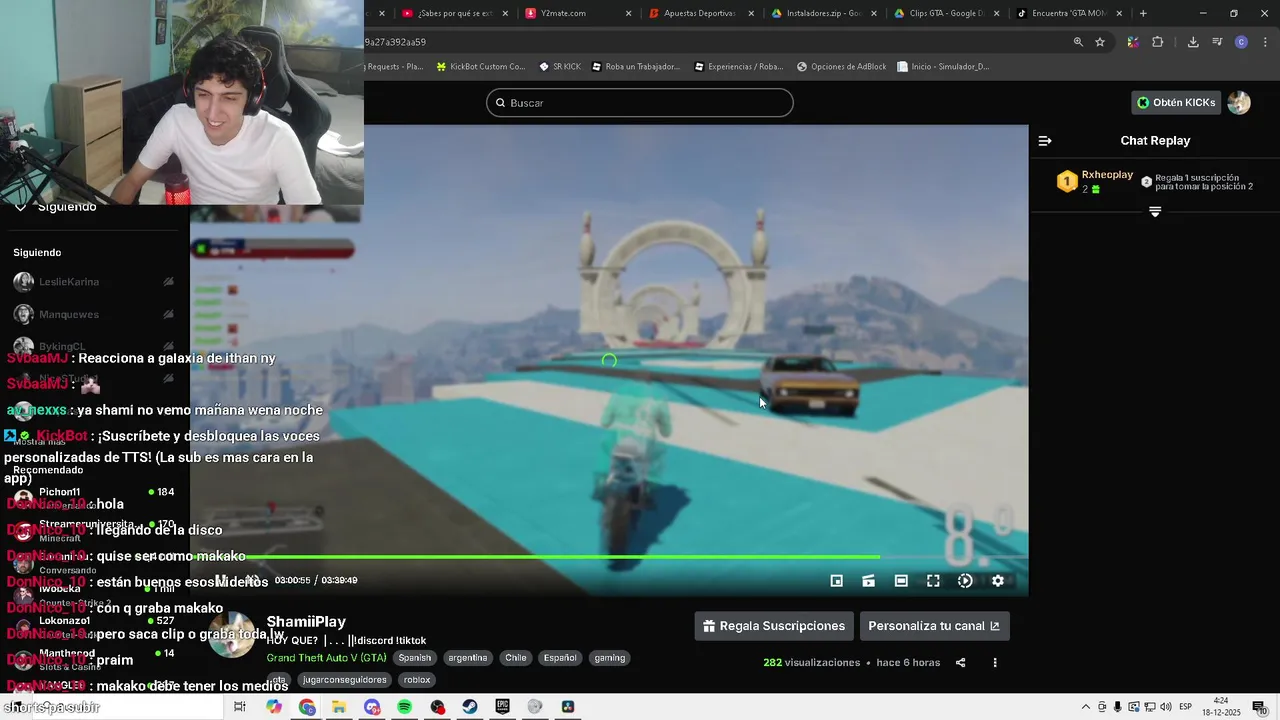Open Epic Games Launcher from taskbar

pos(502,707)
